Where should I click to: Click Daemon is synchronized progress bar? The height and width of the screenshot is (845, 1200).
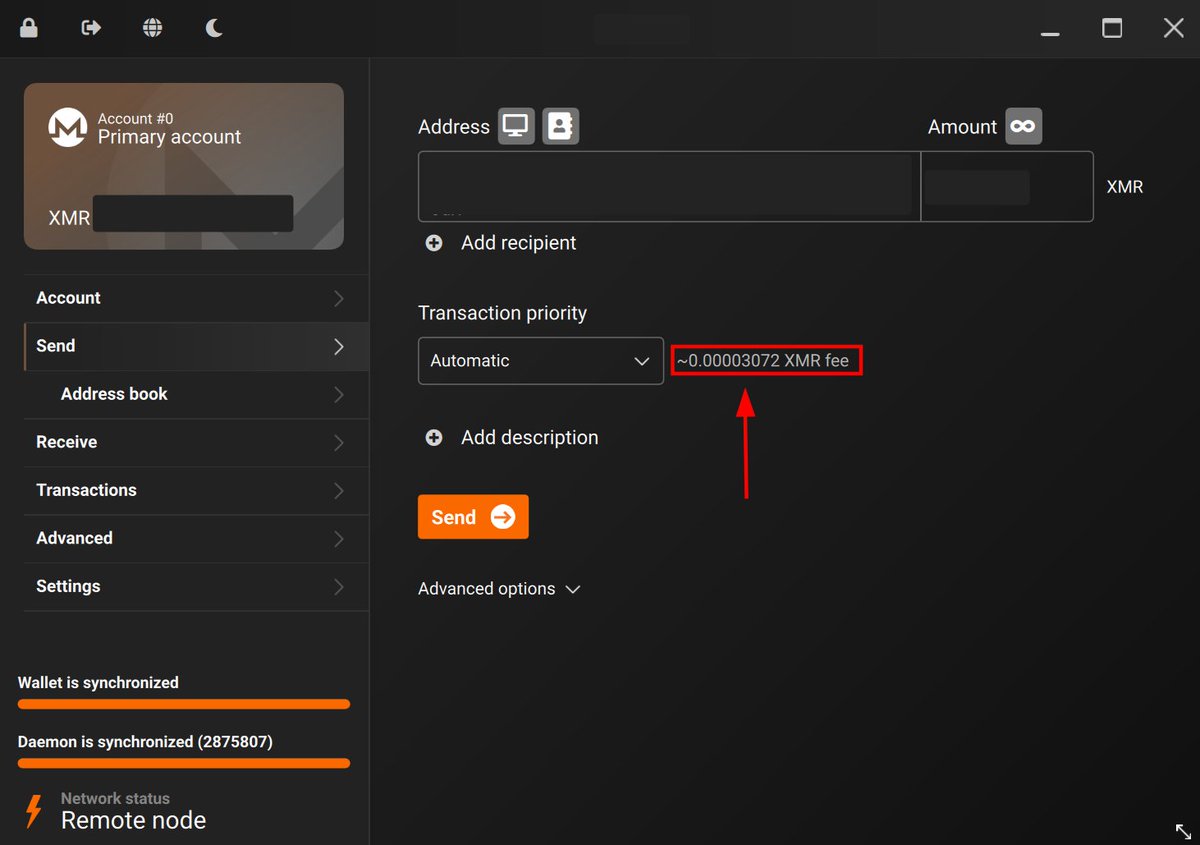(184, 763)
